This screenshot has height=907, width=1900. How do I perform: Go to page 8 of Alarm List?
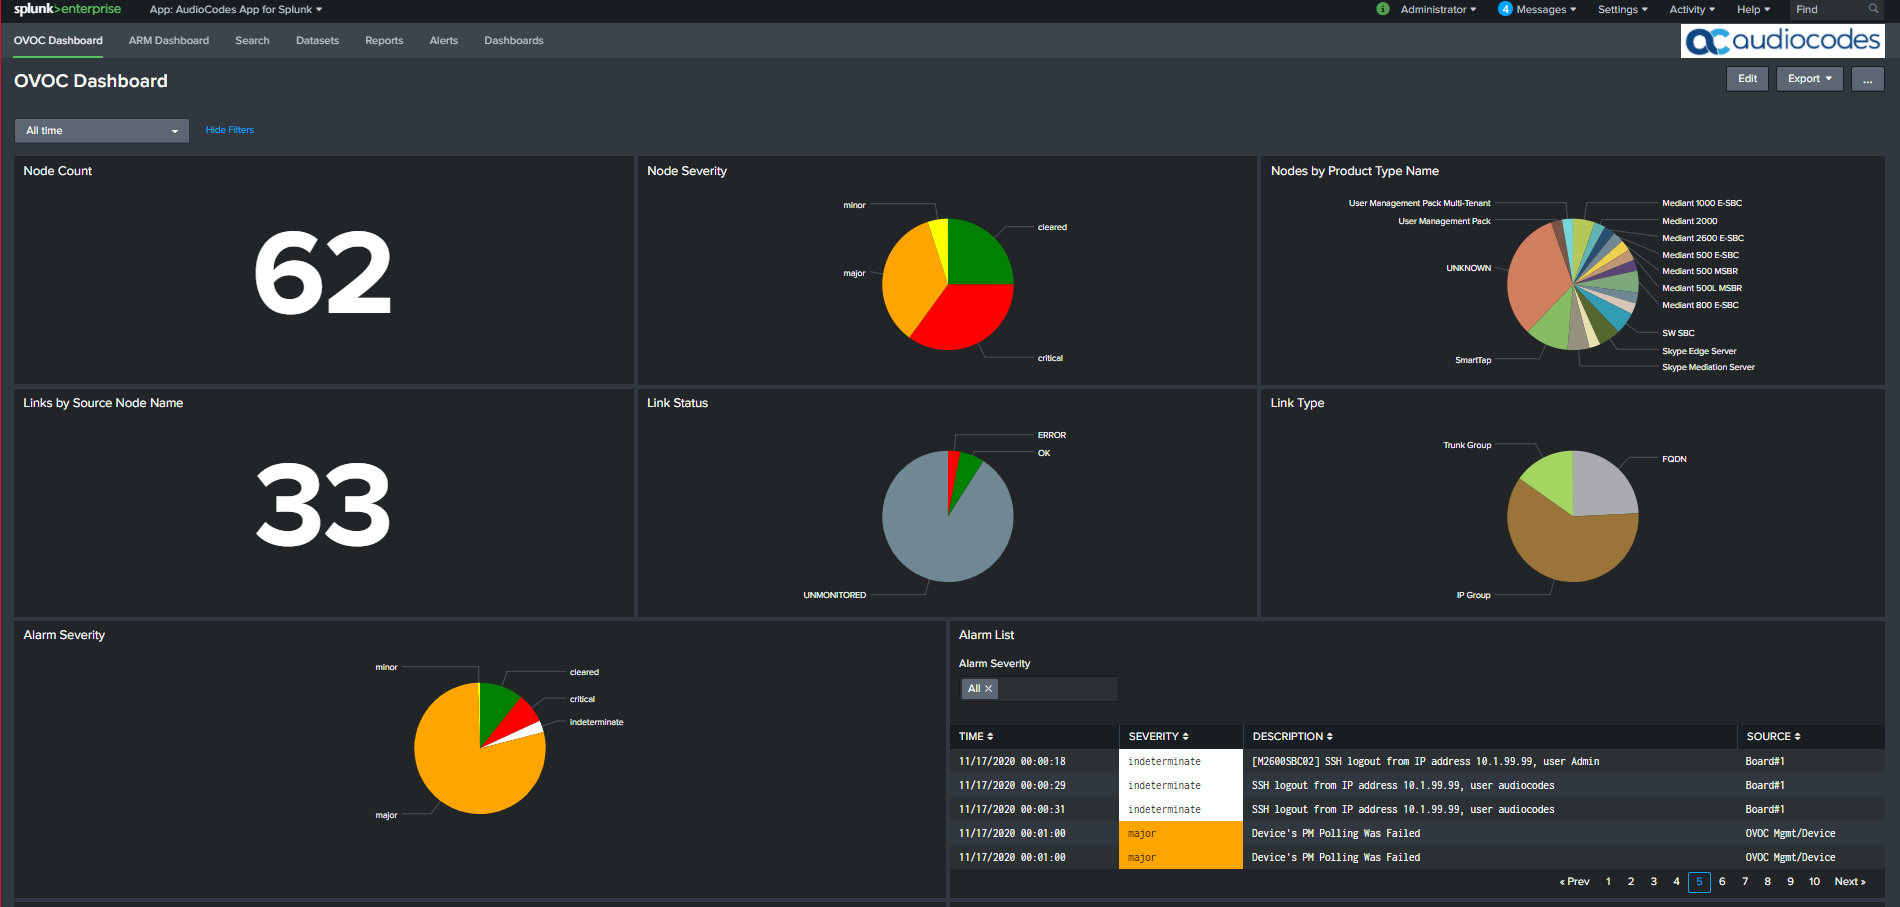click(1768, 882)
